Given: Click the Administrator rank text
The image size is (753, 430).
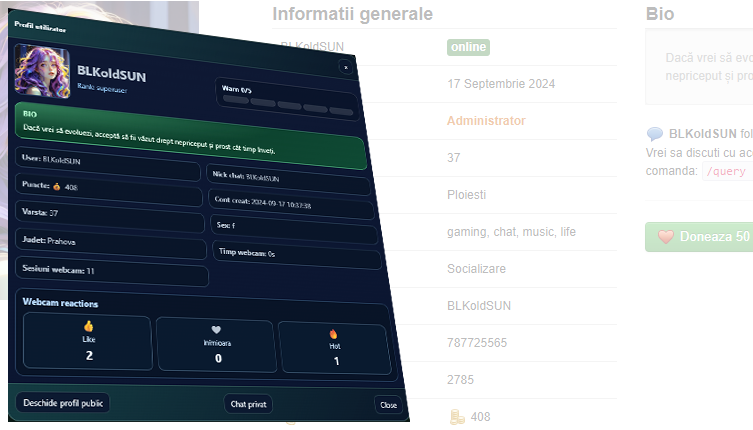Looking at the screenshot, I should [486, 121].
